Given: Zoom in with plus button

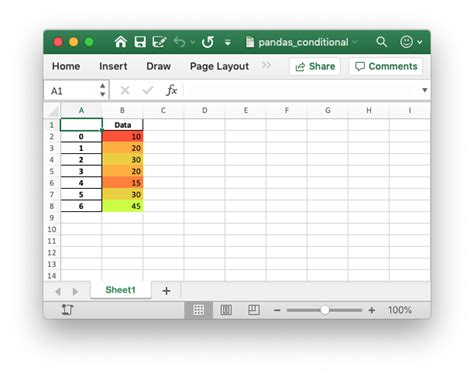Looking at the screenshot, I should coord(372,310).
